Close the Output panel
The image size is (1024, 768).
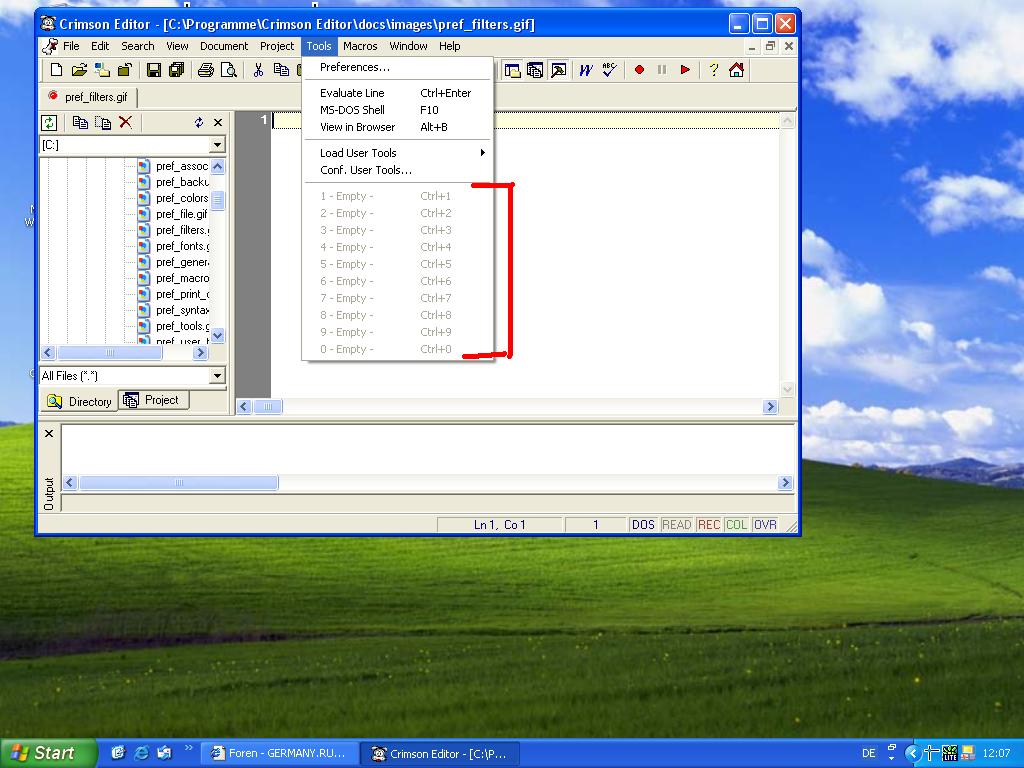point(49,433)
